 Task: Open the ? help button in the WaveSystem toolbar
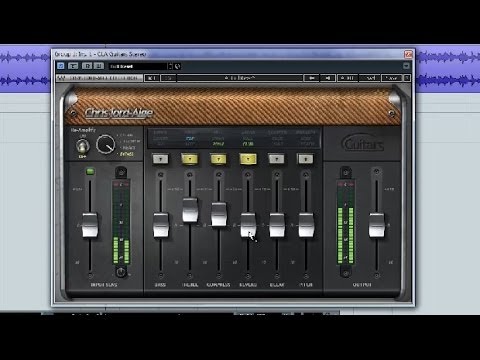click(407, 78)
